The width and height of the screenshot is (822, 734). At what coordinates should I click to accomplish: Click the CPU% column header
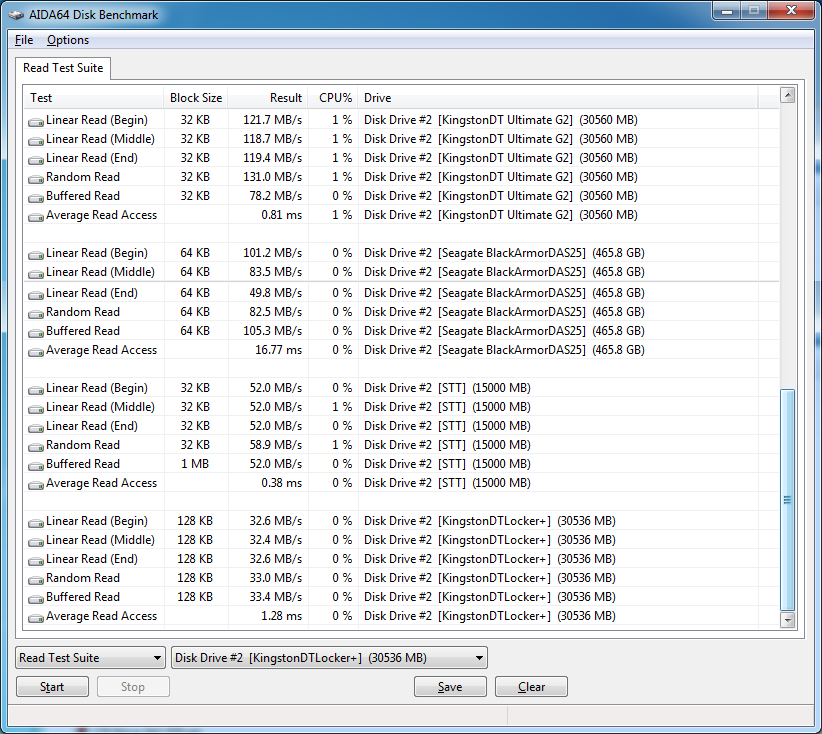[333, 98]
